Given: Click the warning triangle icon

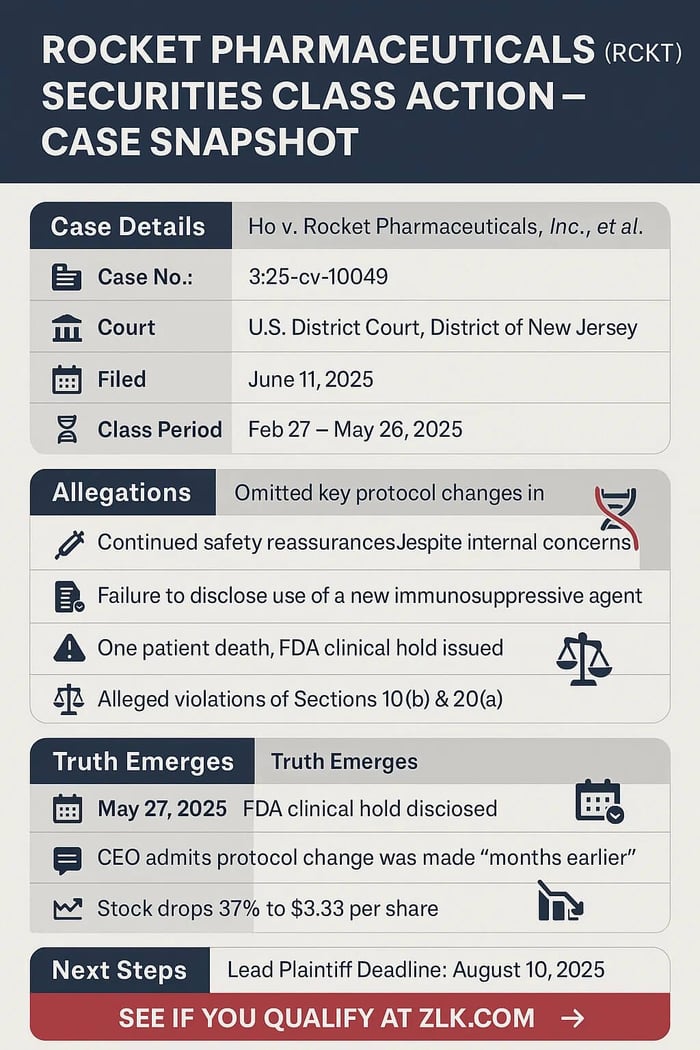Looking at the screenshot, I should (67, 648).
